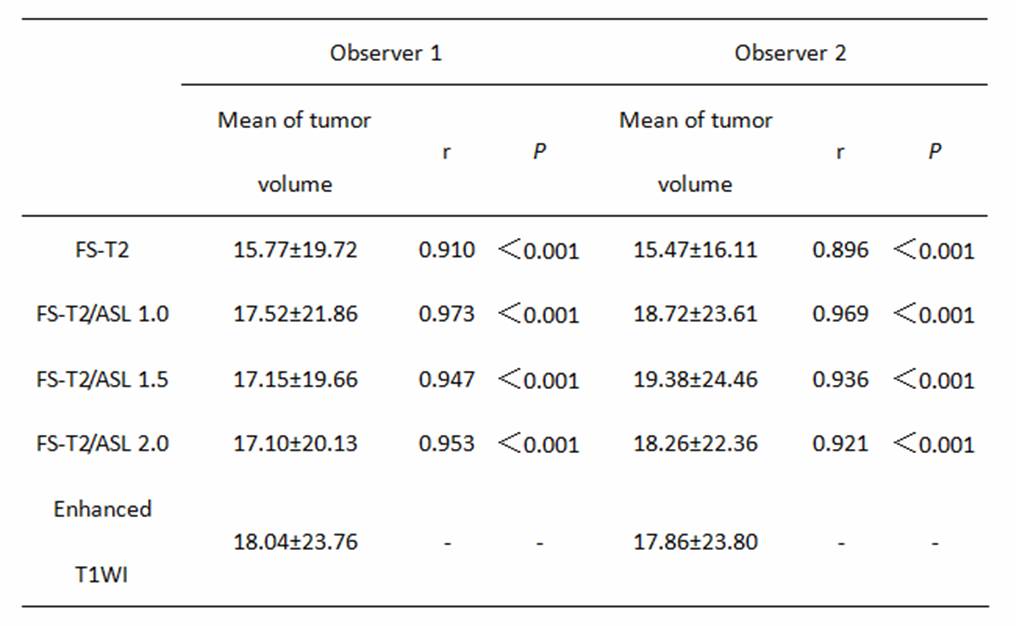Select the FS-T2/ASL 1.5 row label
The height and width of the screenshot is (626, 1016).
pyautogui.click(x=102, y=380)
